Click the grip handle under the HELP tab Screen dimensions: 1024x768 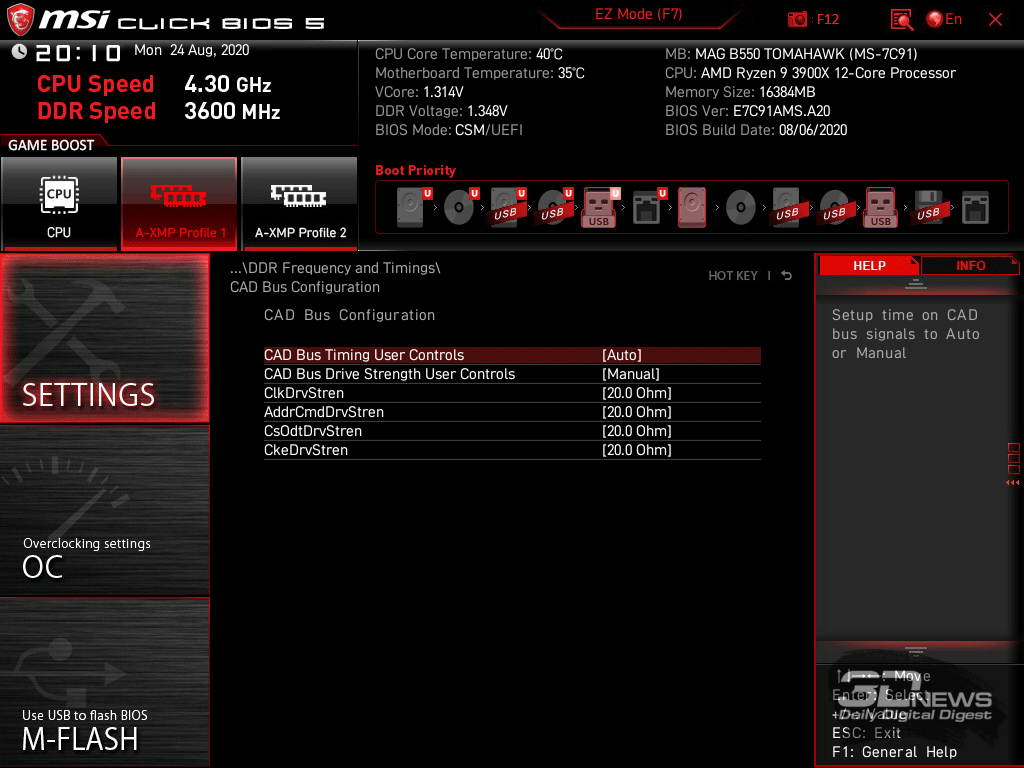[x=916, y=283]
